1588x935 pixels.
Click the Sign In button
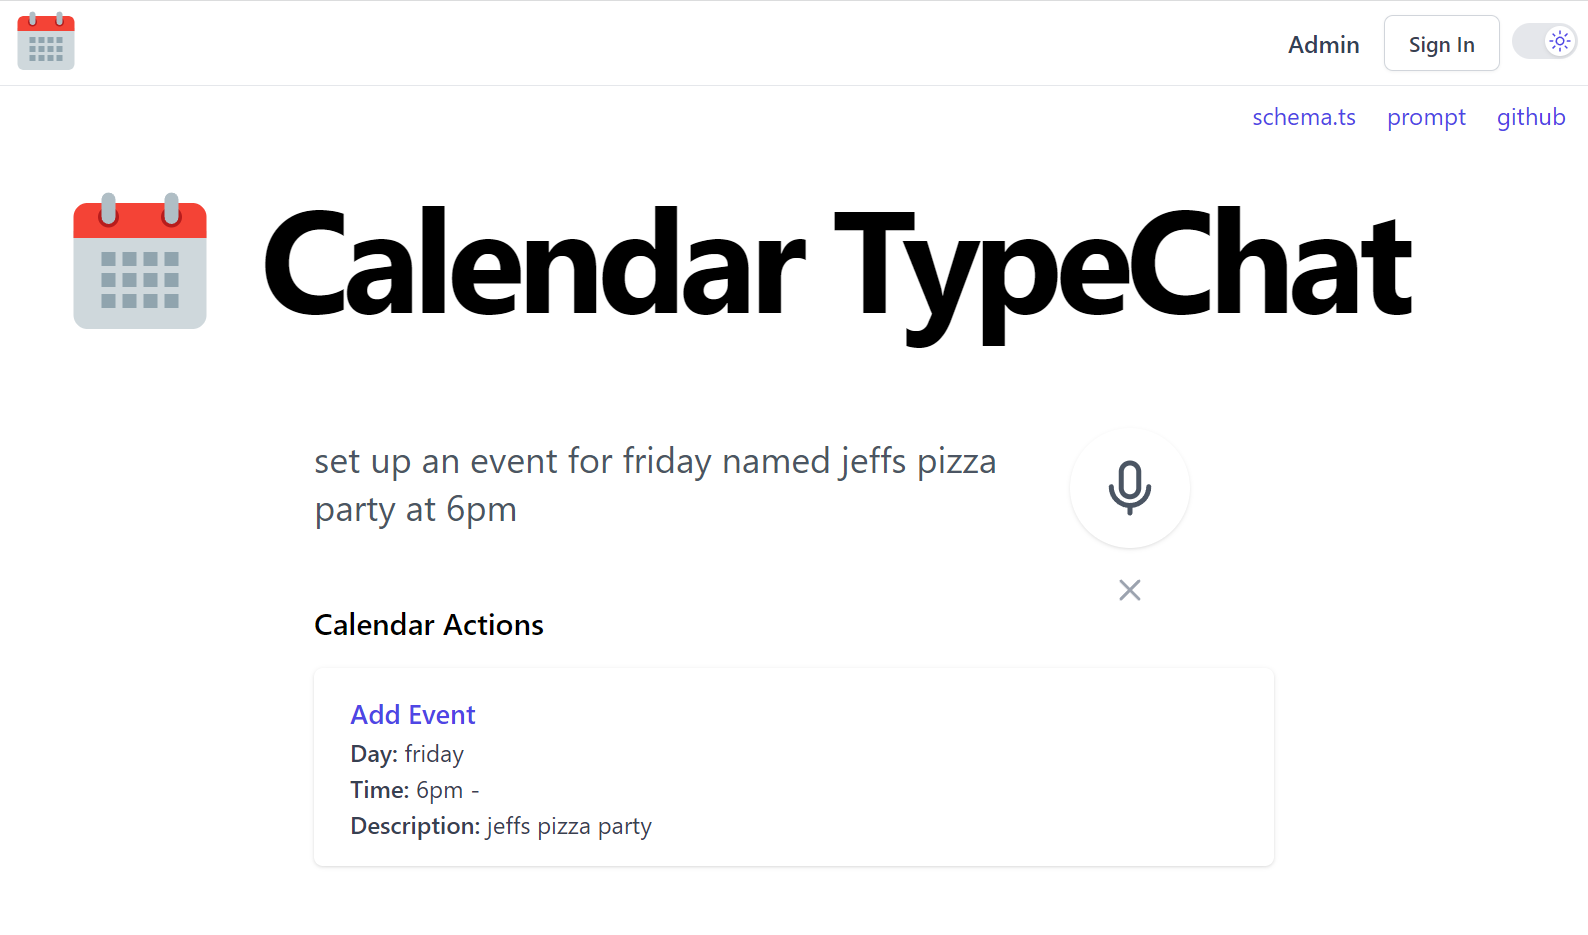click(1441, 43)
